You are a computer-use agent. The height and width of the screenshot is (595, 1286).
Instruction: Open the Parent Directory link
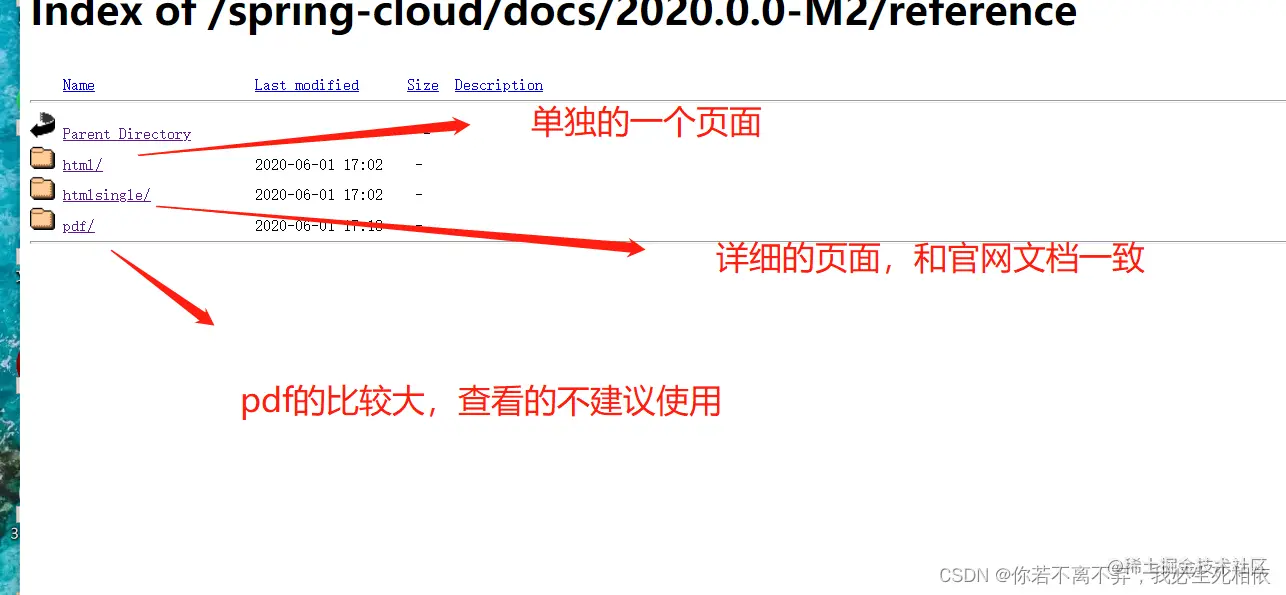coord(127,134)
